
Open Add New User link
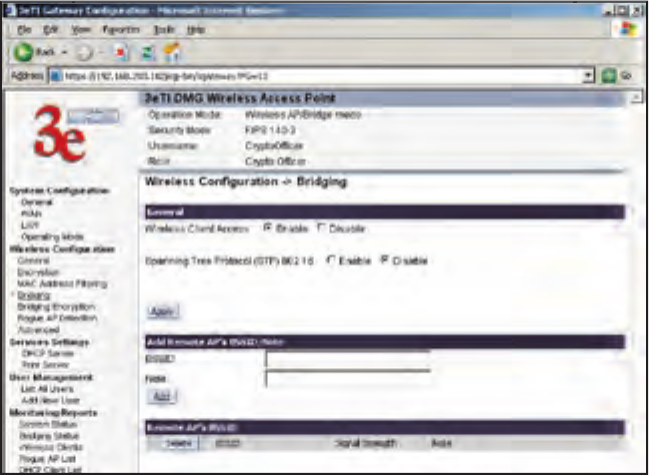point(50,401)
